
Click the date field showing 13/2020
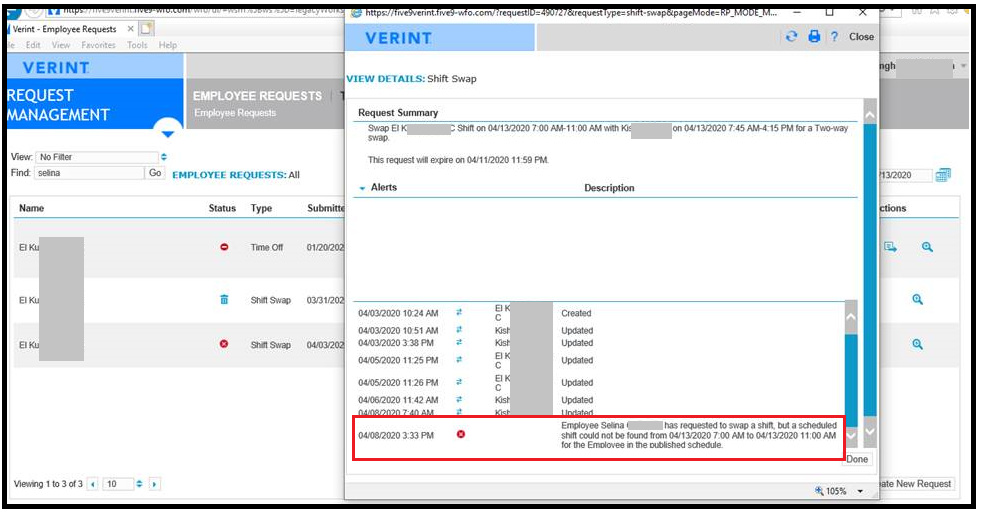click(905, 176)
